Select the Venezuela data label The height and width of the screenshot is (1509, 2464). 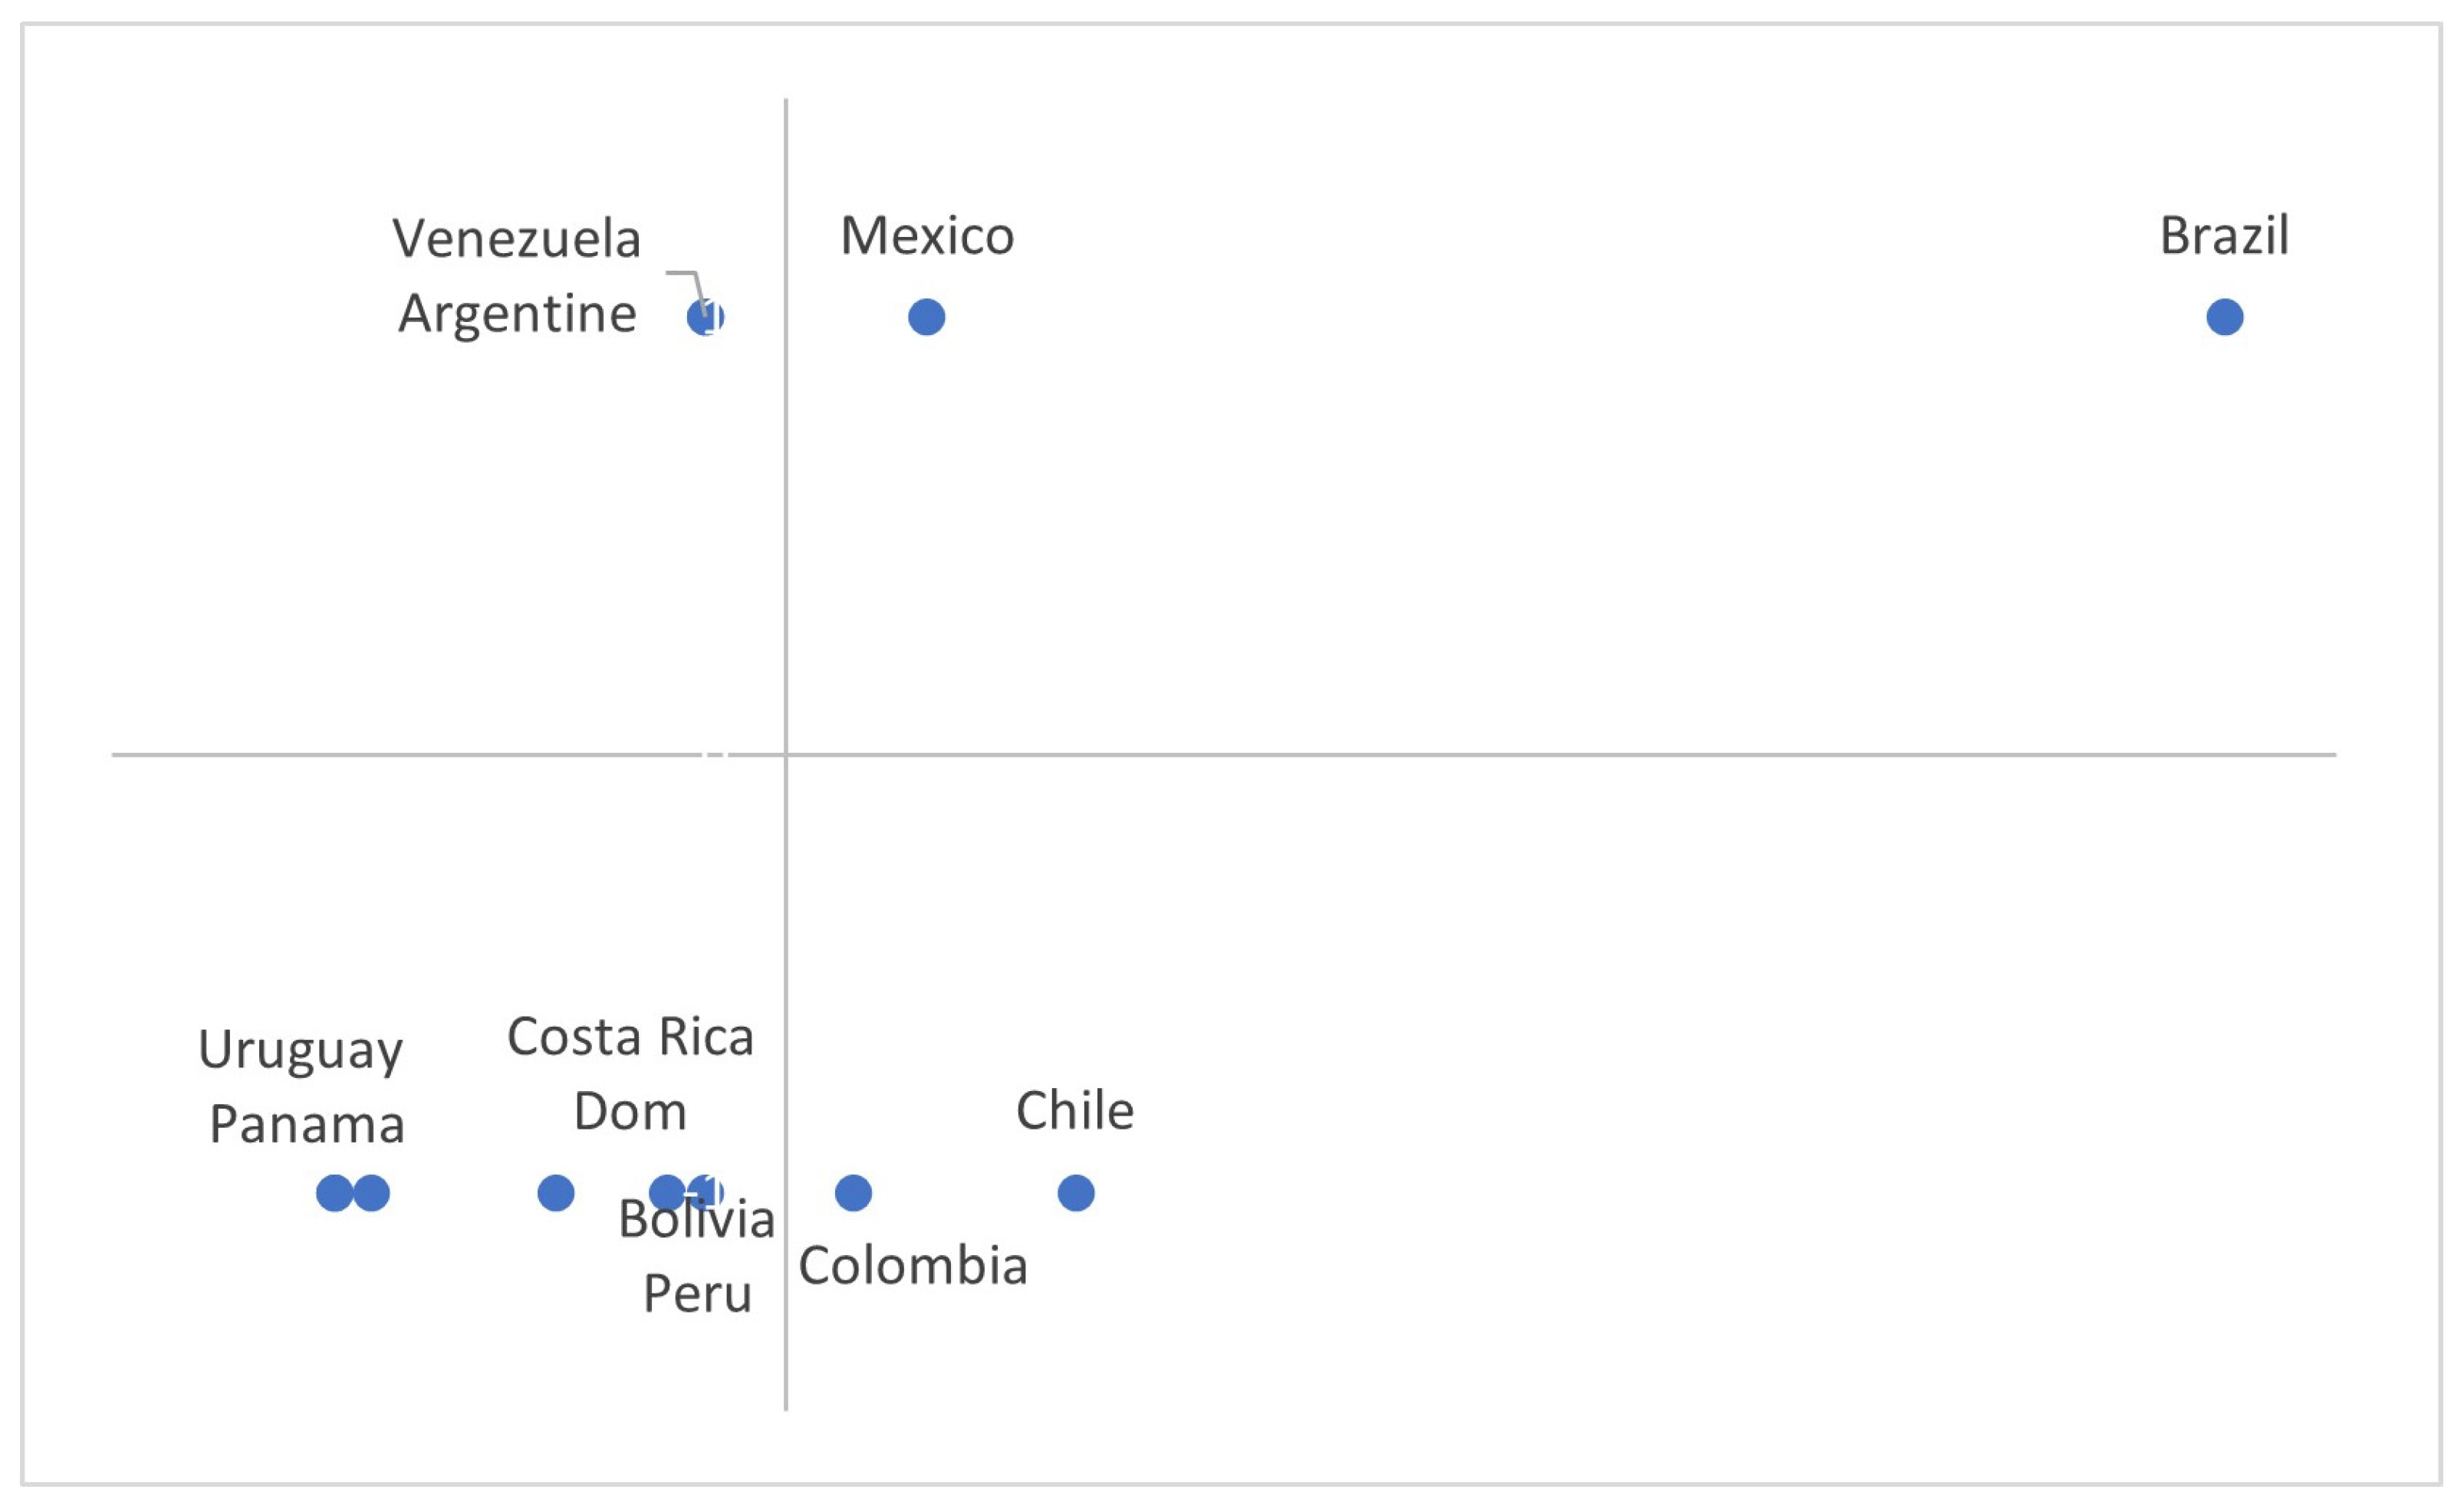517,239
